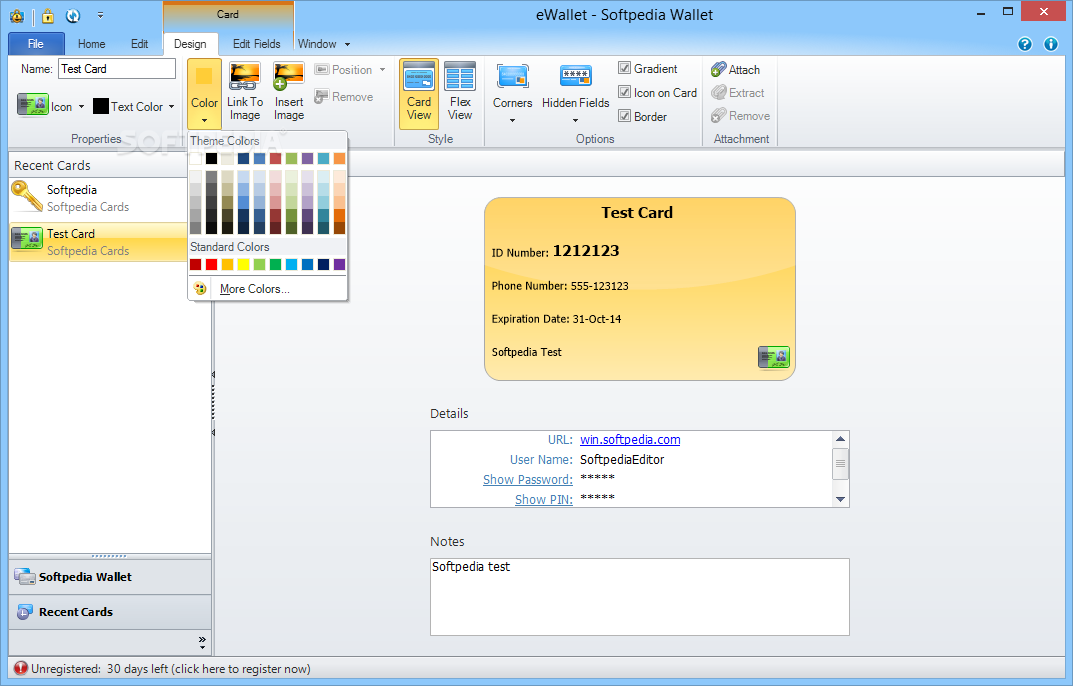Click the Remove attachment icon
The width and height of the screenshot is (1073, 686).
click(718, 116)
